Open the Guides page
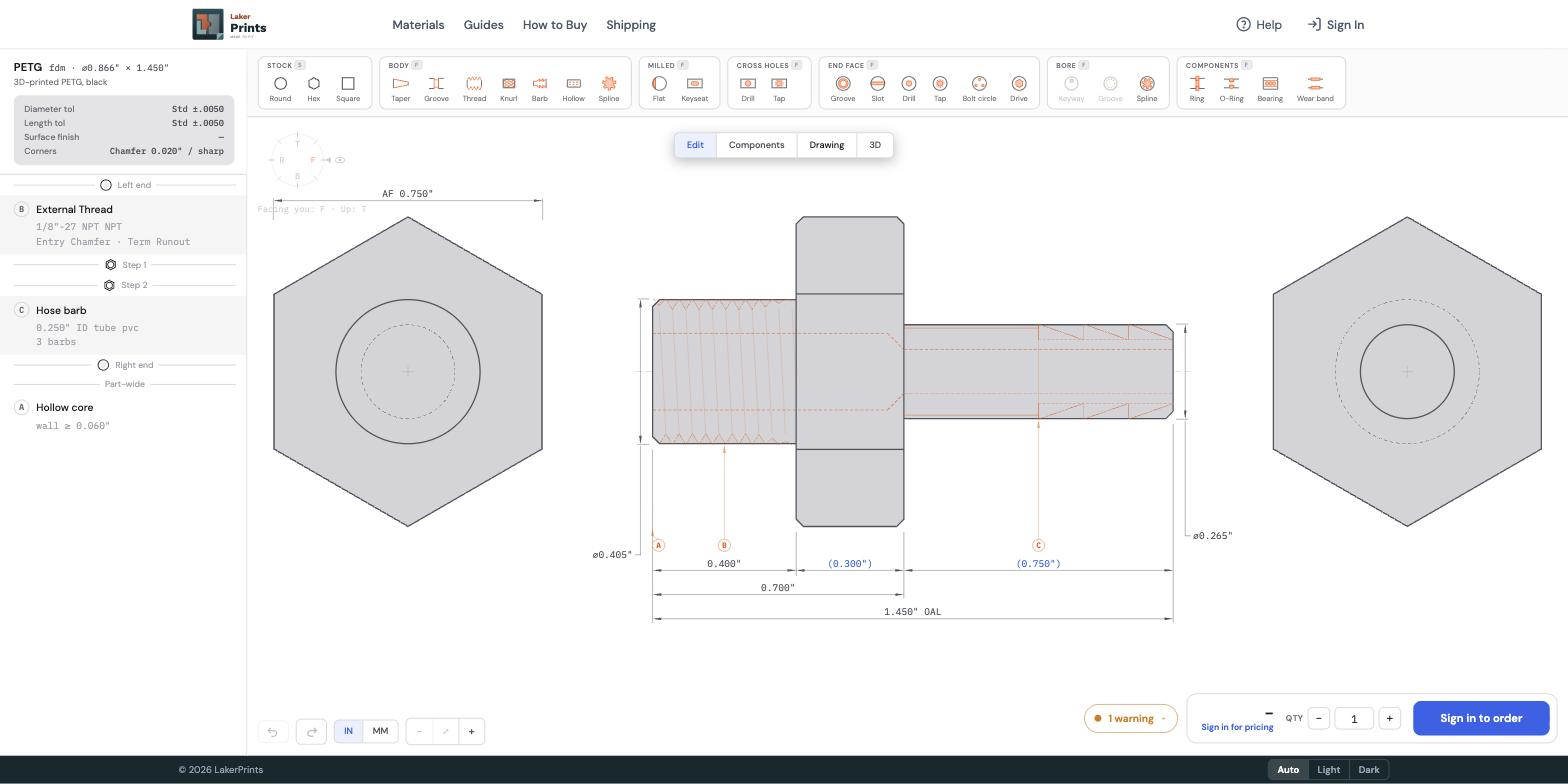This screenshot has width=1568, height=784. coord(484,25)
